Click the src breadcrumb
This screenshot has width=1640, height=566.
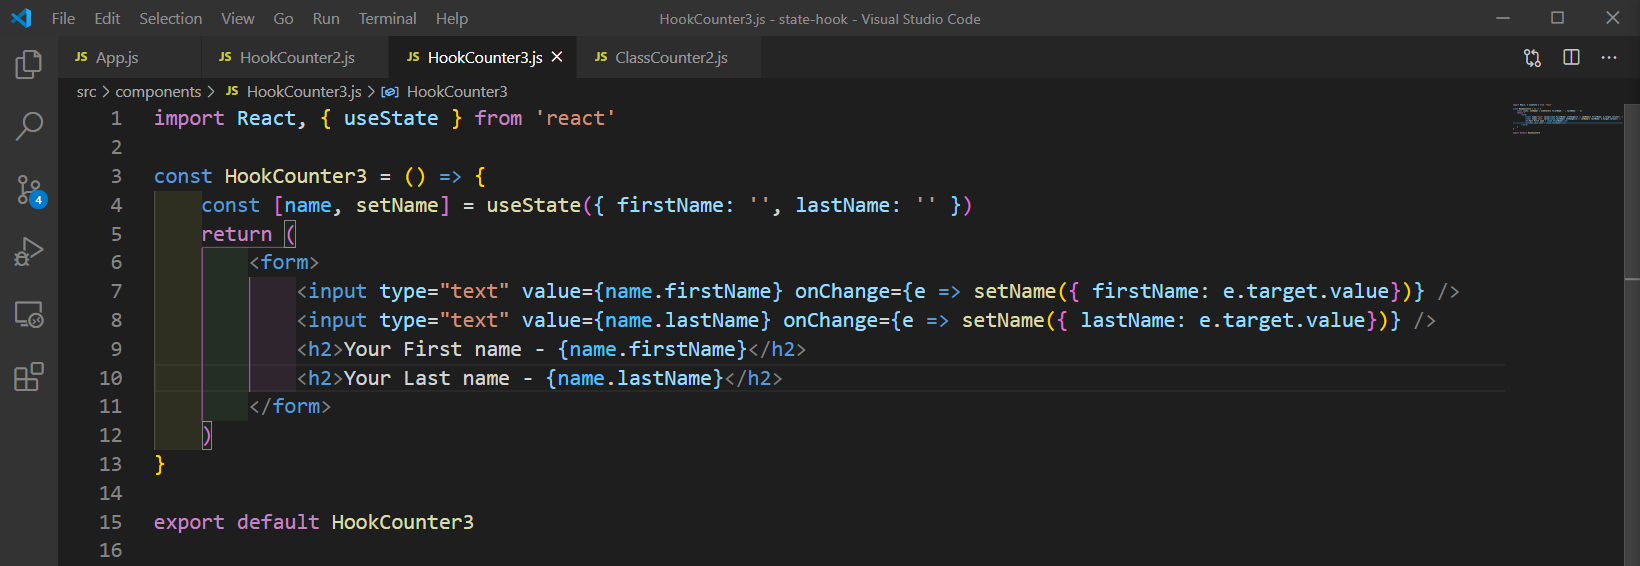pyautogui.click(x=86, y=91)
